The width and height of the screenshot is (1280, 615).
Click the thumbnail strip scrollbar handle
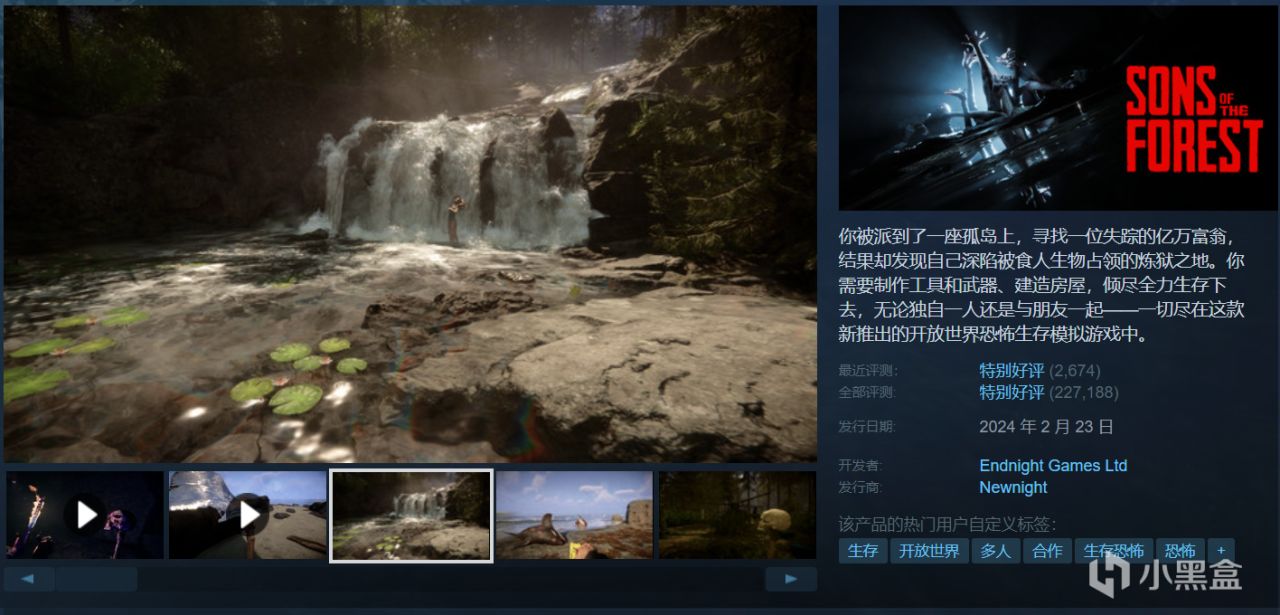(x=96, y=579)
